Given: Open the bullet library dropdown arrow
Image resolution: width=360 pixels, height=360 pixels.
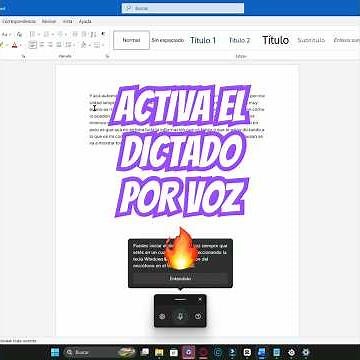Looking at the screenshot, I should click(x=38, y=34).
